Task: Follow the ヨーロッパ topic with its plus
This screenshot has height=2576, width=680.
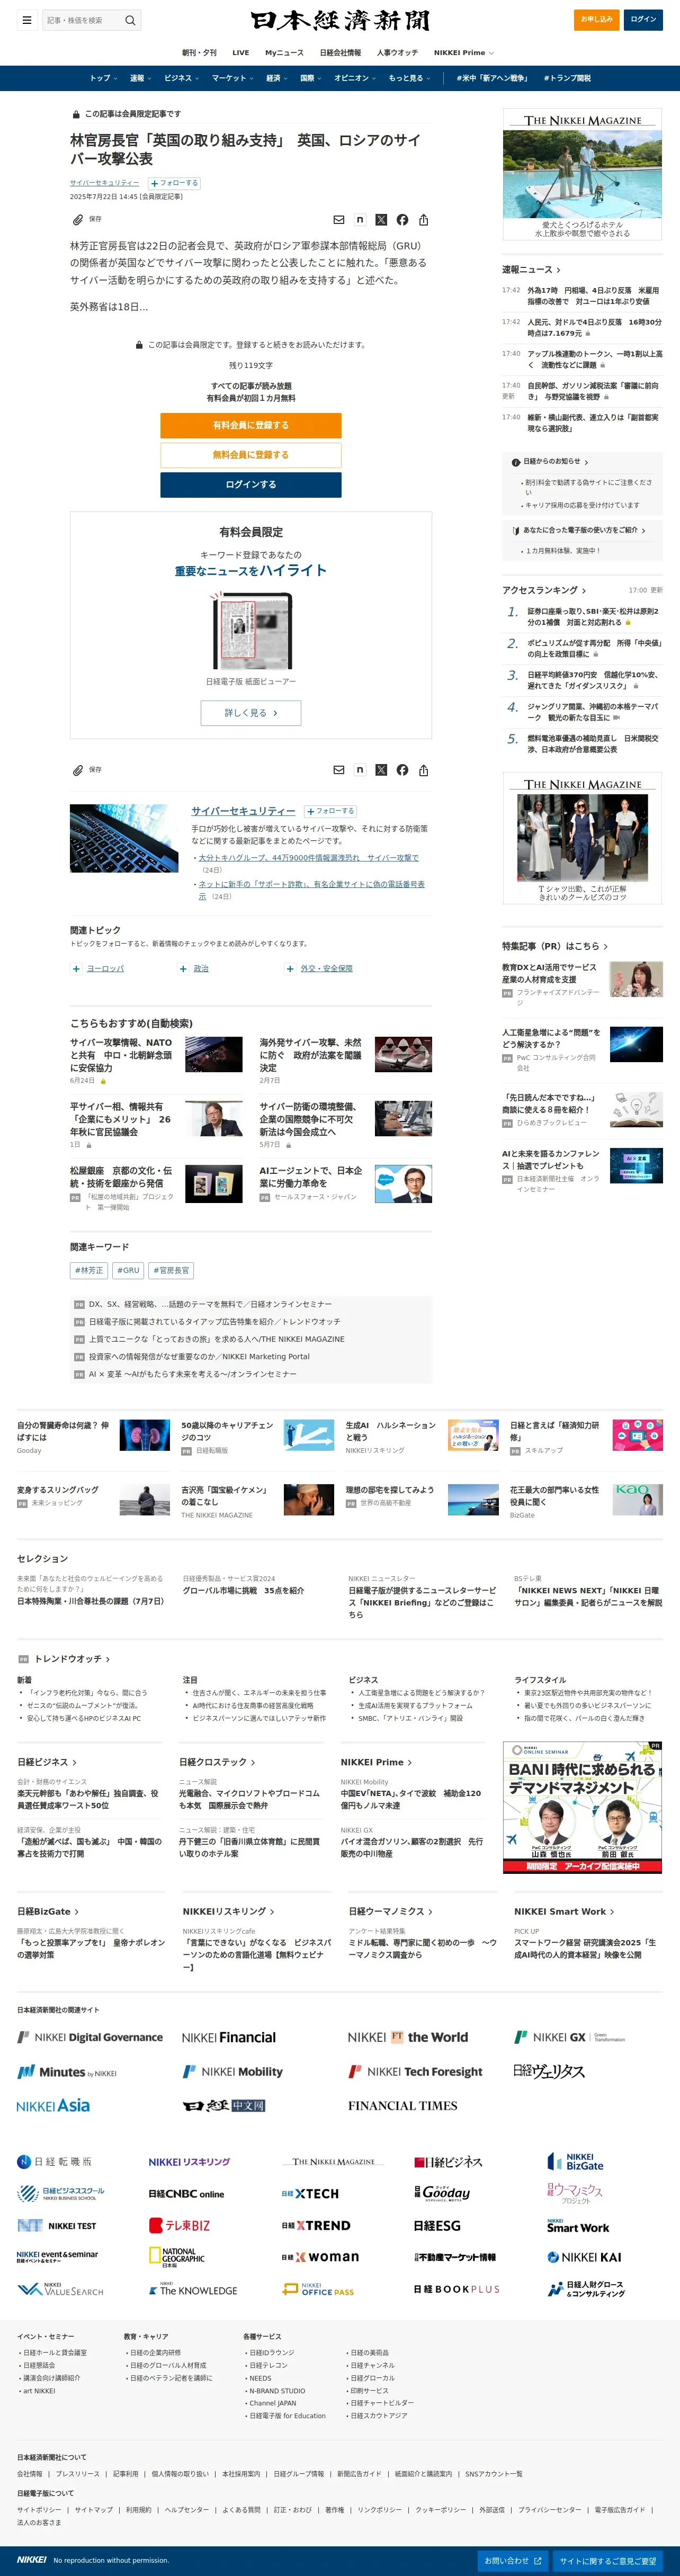Action: point(76,968)
